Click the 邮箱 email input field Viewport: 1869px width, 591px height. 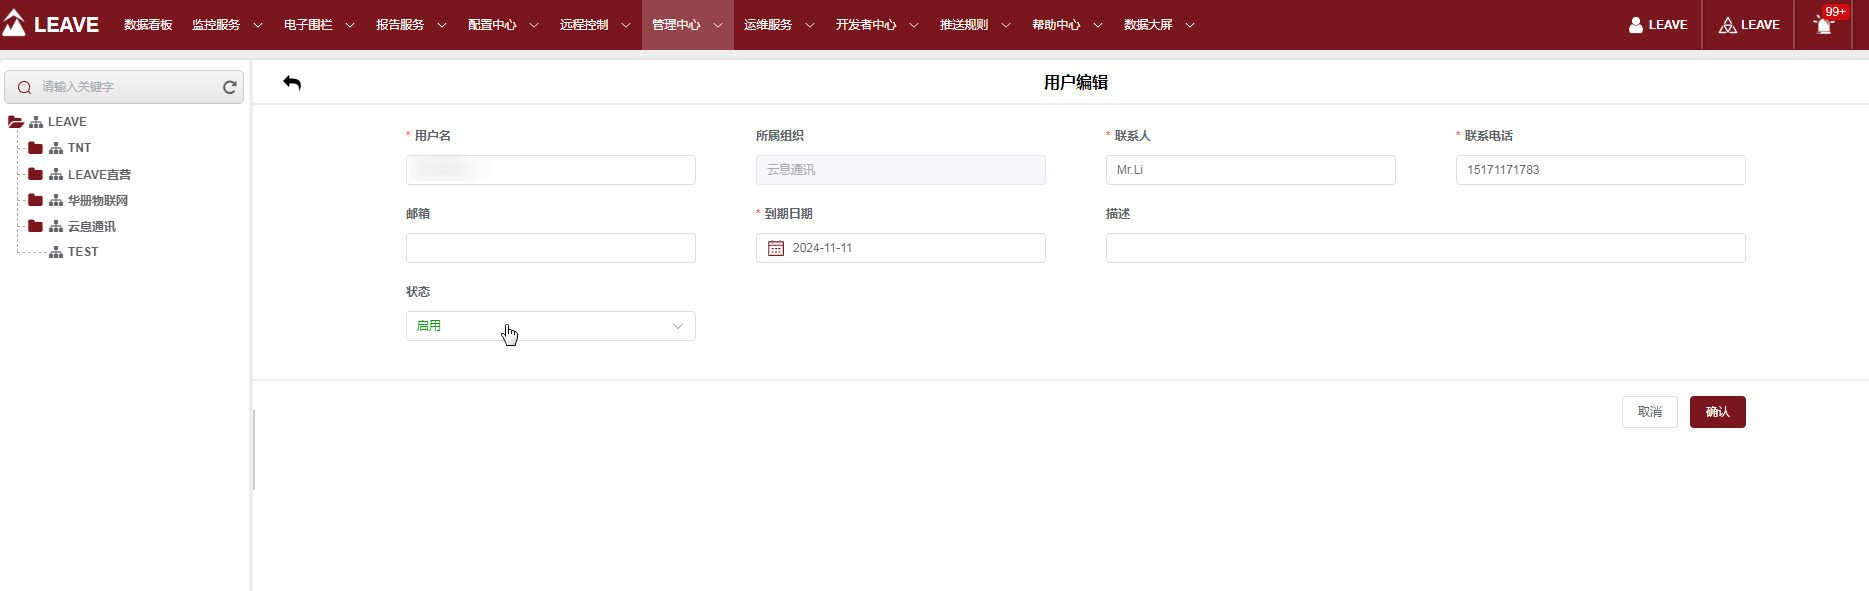(550, 248)
